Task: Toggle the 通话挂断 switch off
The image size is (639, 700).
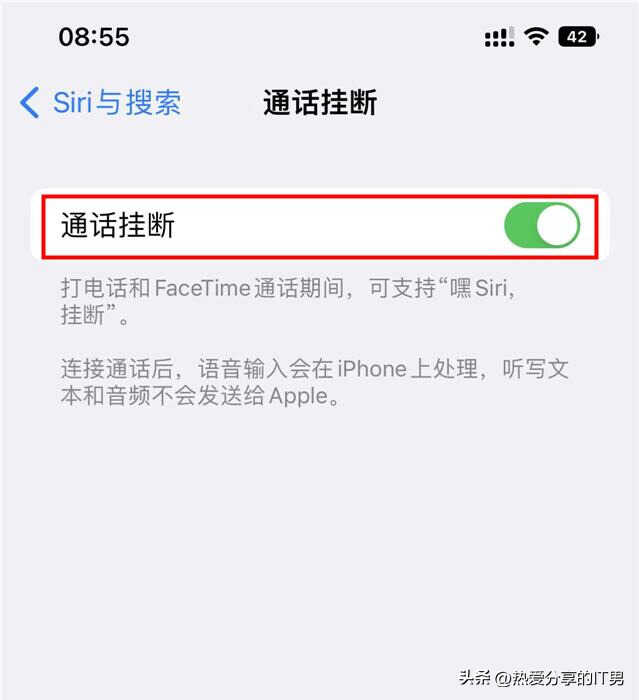Action: [x=542, y=225]
